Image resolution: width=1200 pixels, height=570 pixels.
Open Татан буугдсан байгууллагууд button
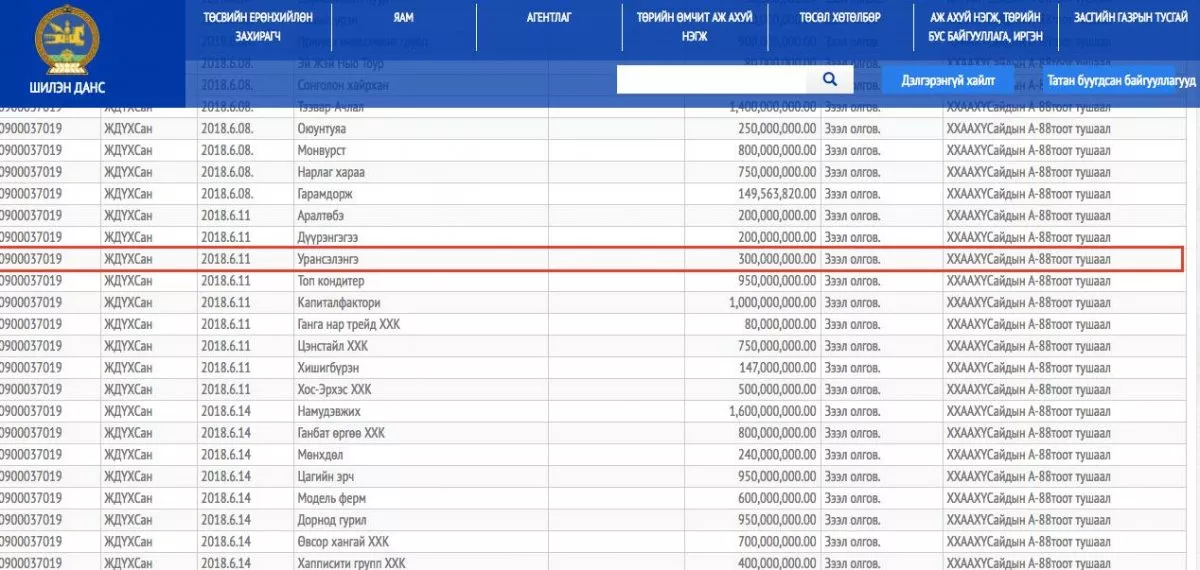coord(1120,81)
